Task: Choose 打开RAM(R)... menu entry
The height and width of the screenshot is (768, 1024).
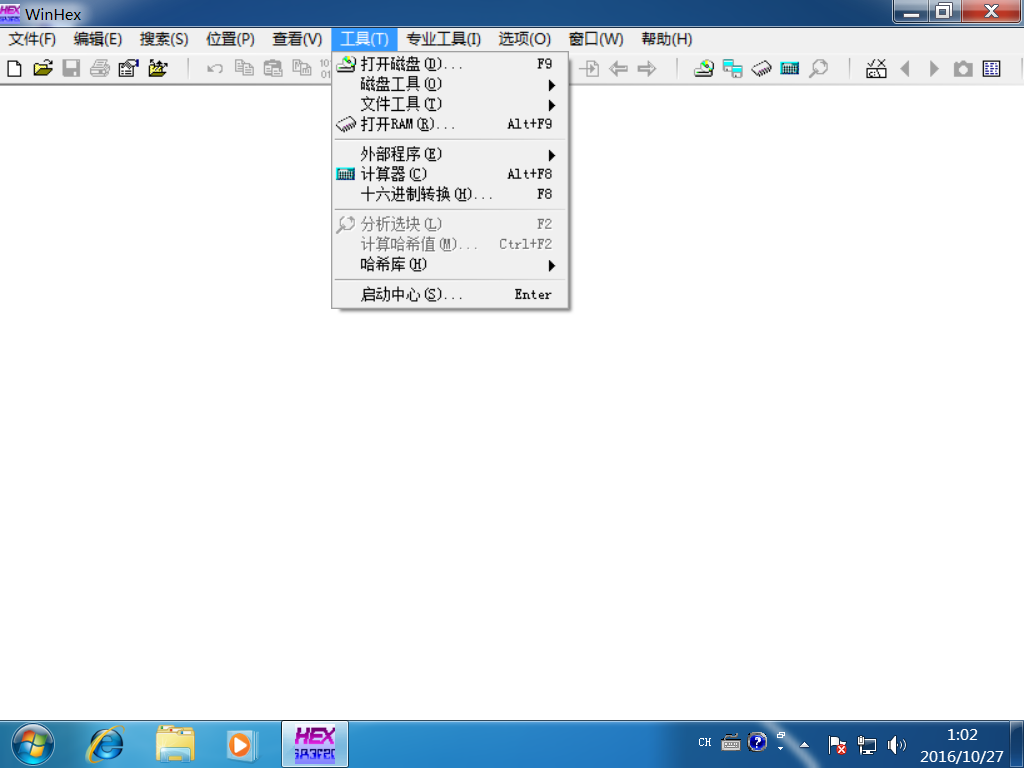Action: [450, 124]
